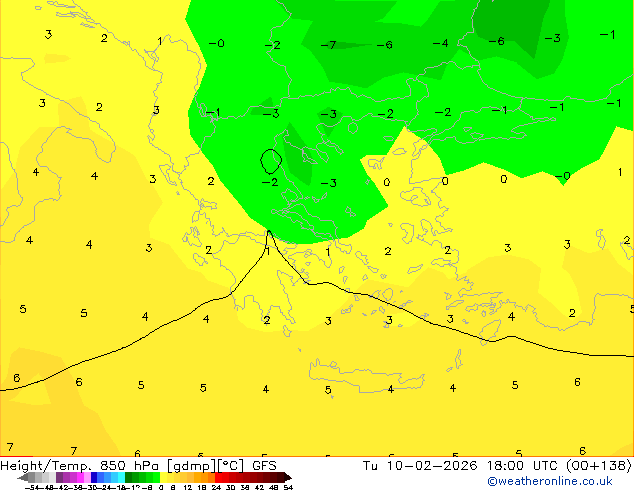Screen dimensions: 634x490
Task: Click the forecast date Tu 10-02-2026 18:00 UTC
Action: pyautogui.click(x=462, y=466)
